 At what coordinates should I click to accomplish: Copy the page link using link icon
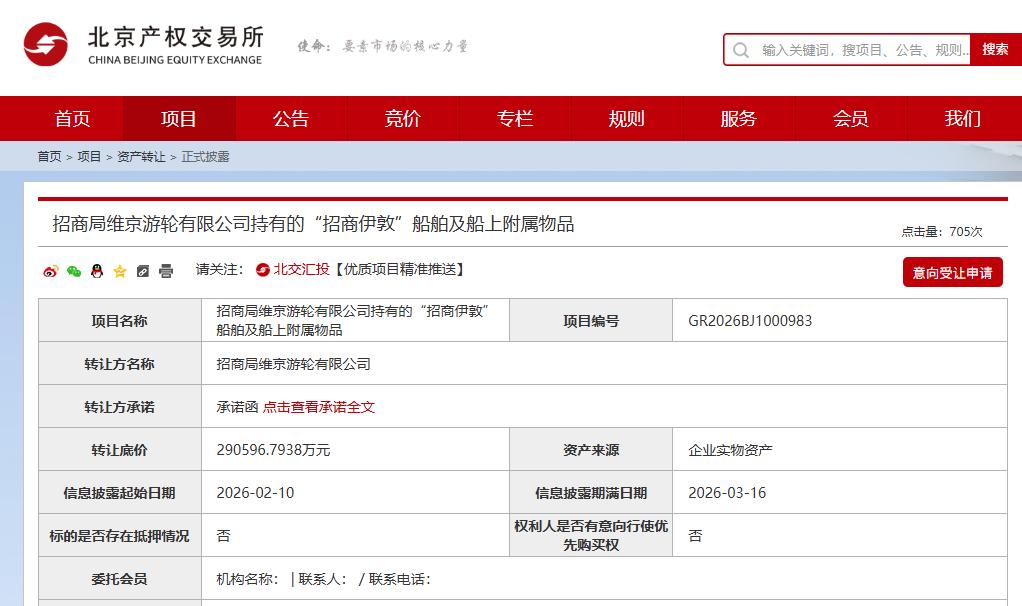pyautogui.click(x=143, y=271)
